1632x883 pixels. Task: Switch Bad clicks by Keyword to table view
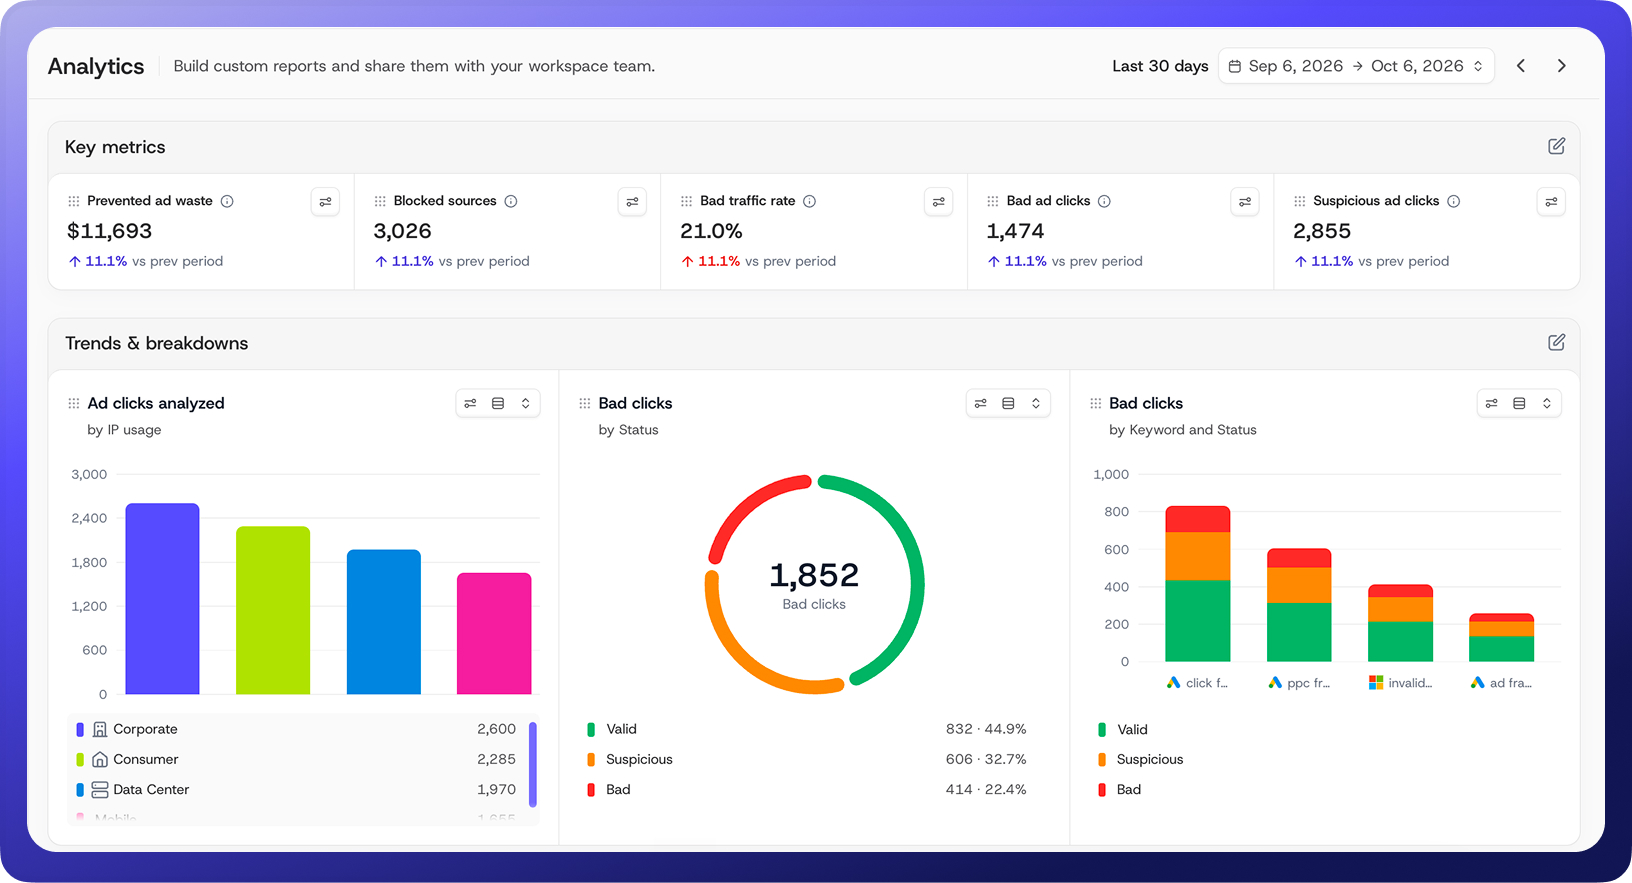click(1519, 403)
